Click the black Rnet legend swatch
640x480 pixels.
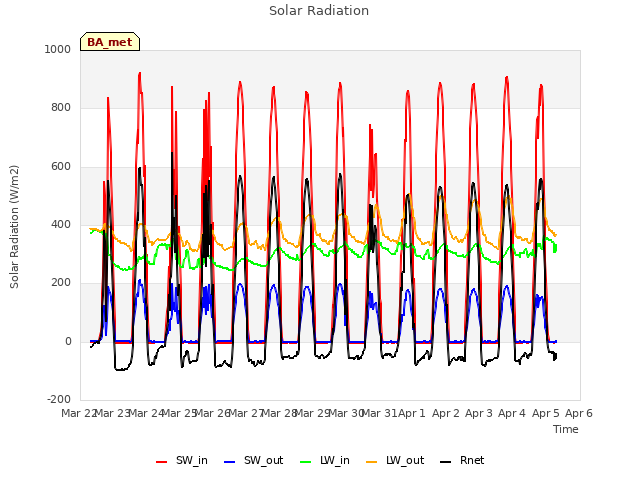pyautogui.click(x=446, y=462)
